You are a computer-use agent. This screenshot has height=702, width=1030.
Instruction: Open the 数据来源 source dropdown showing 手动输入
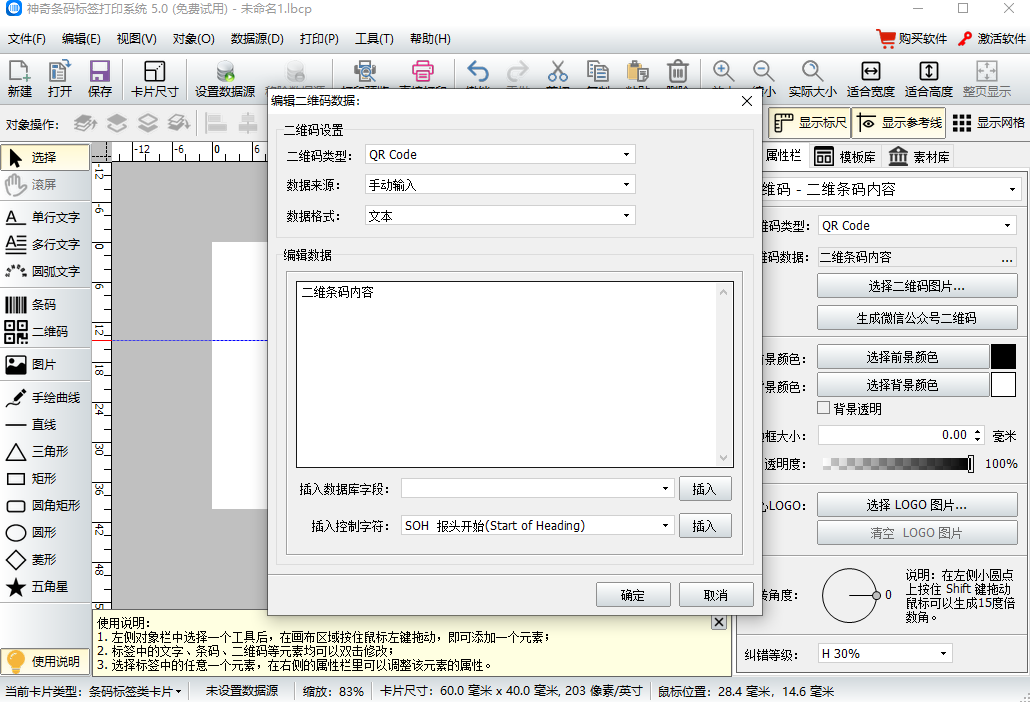click(x=628, y=184)
